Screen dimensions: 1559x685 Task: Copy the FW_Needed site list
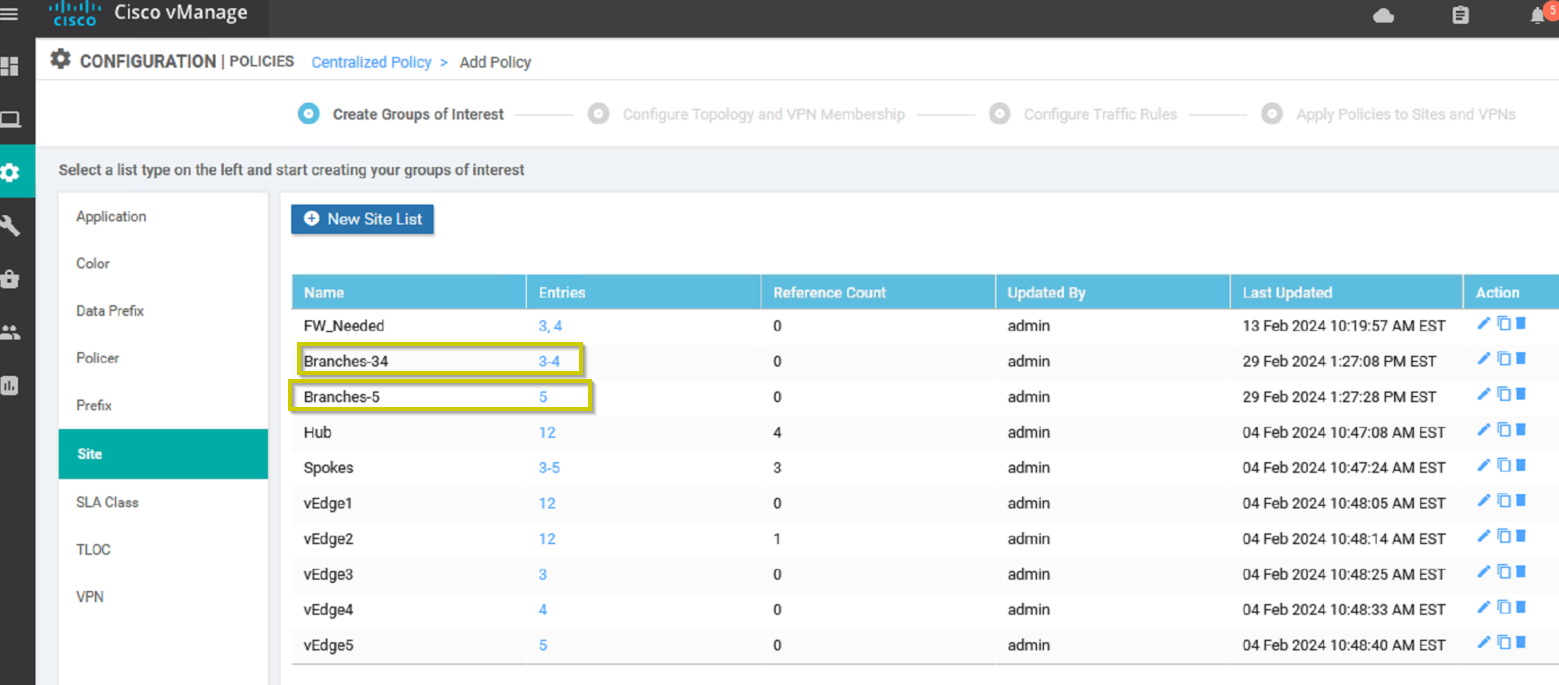click(x=1503, y=323)
